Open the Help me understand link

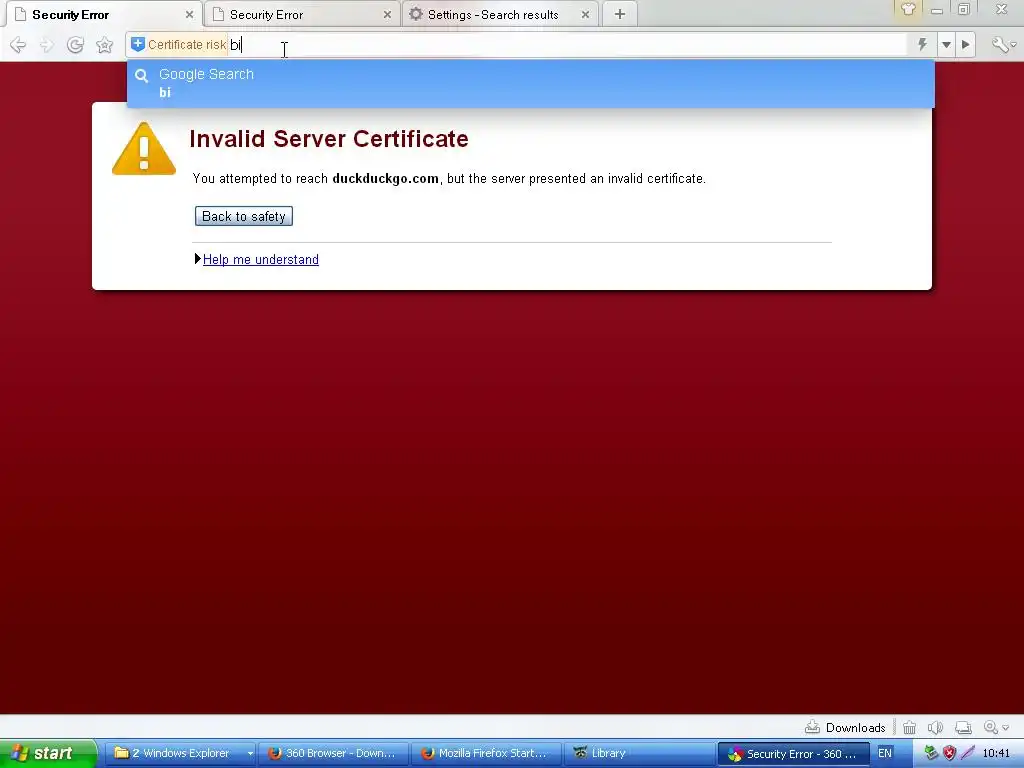(261, 259)
